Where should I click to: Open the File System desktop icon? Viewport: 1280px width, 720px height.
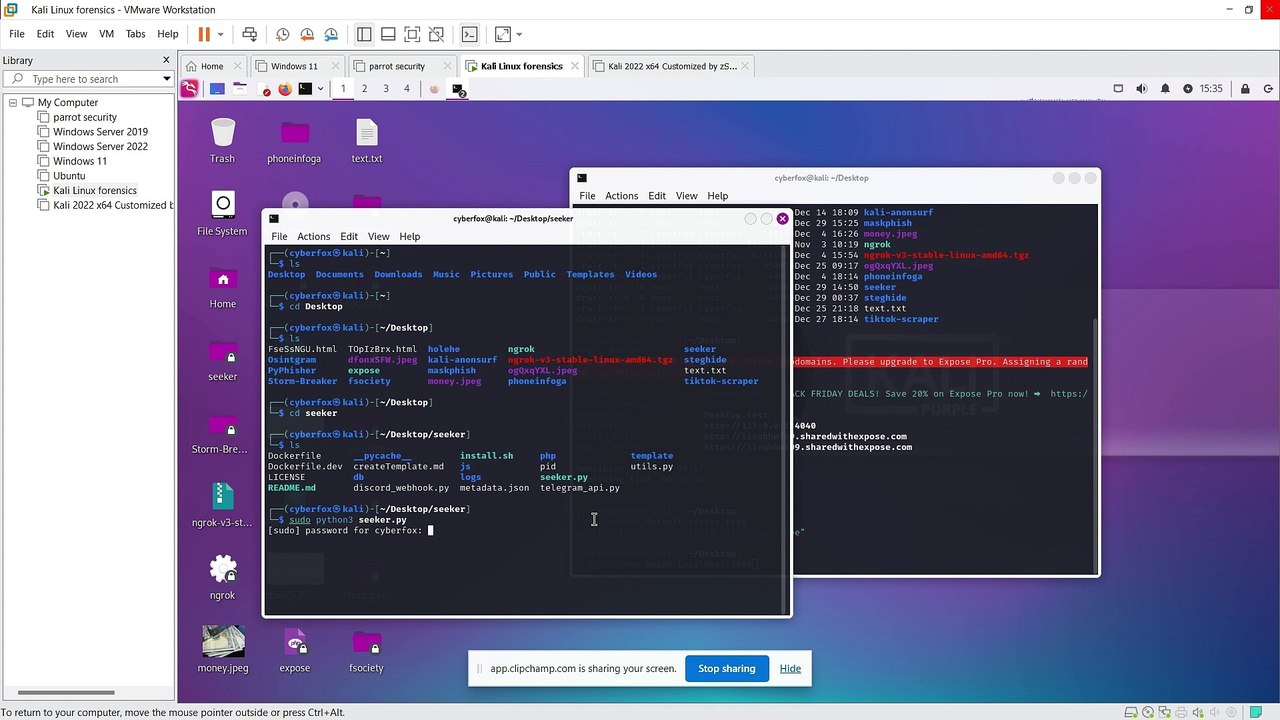tap(222, 214)
